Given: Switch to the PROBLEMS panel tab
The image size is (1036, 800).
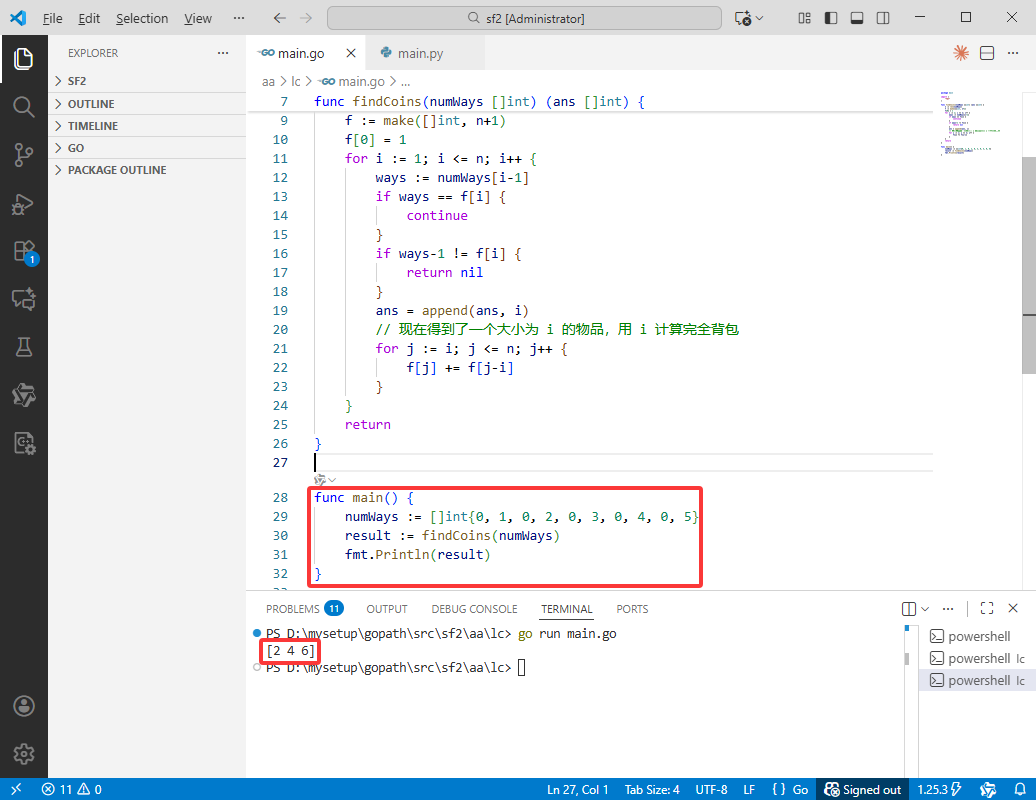Looking at the screenshot, I should pos(304,608).
